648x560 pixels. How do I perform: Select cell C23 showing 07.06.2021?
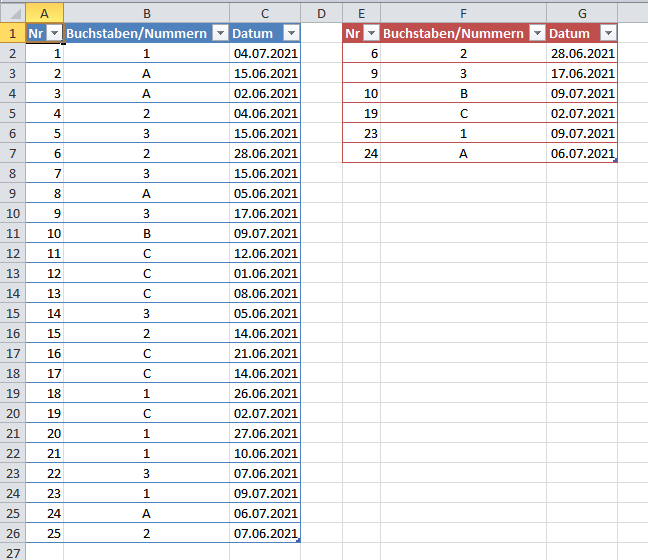point(265,473)
